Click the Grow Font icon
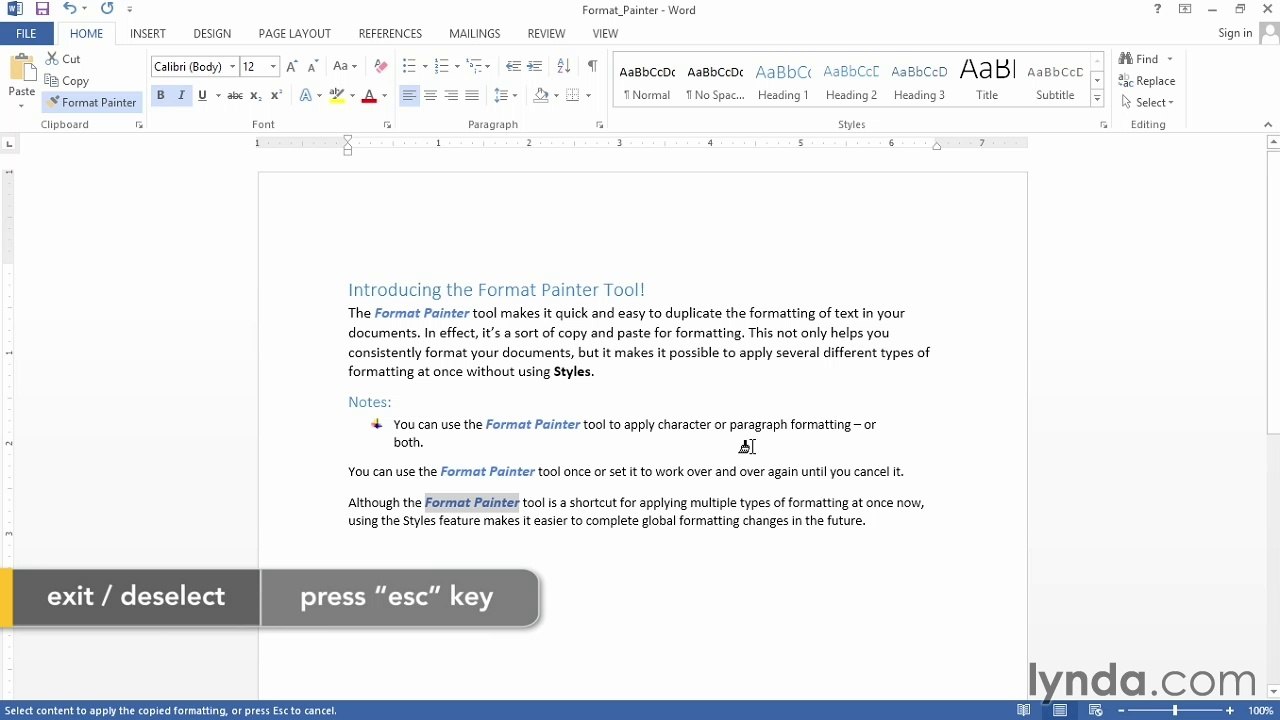Viewport: 1280px width, 720px height. click(x=292, y=67)
